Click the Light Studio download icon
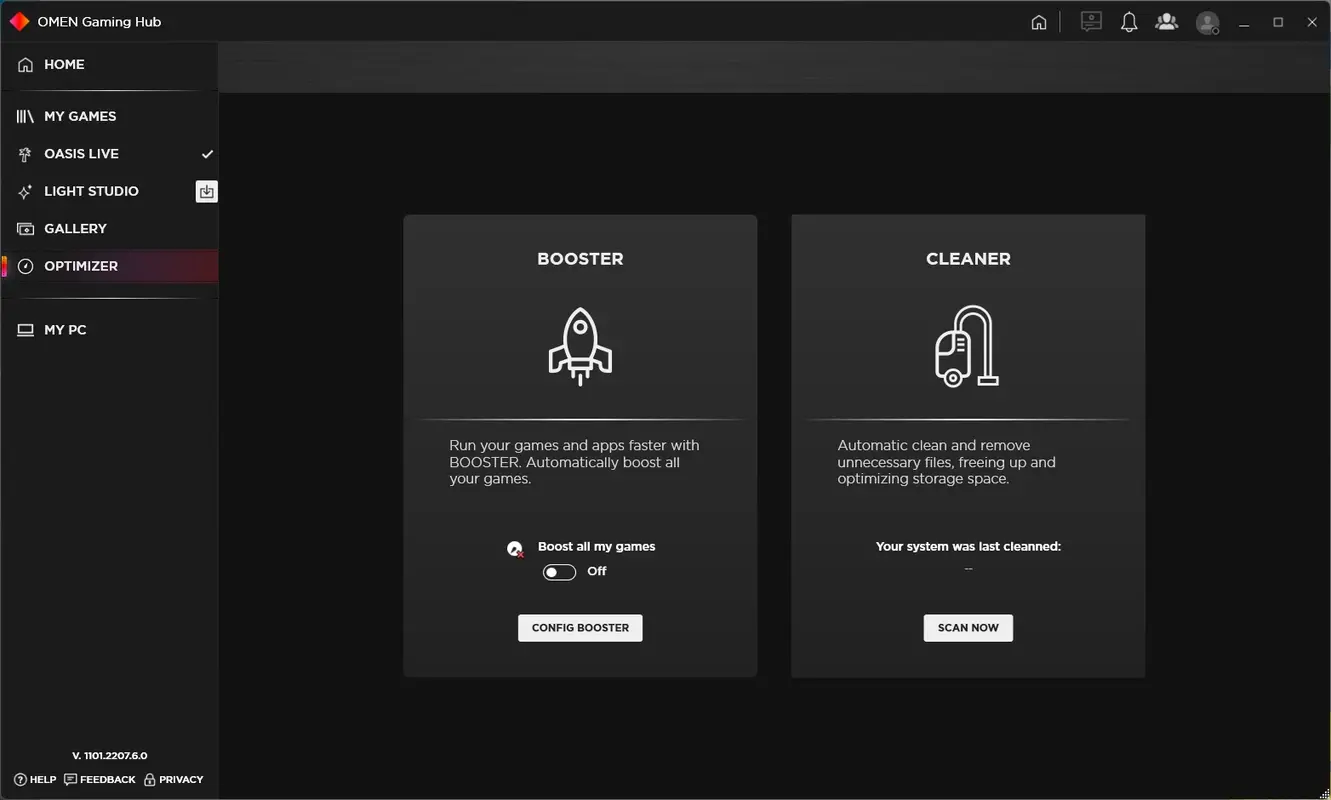The image size is (1331, 800). pos(206,192)
